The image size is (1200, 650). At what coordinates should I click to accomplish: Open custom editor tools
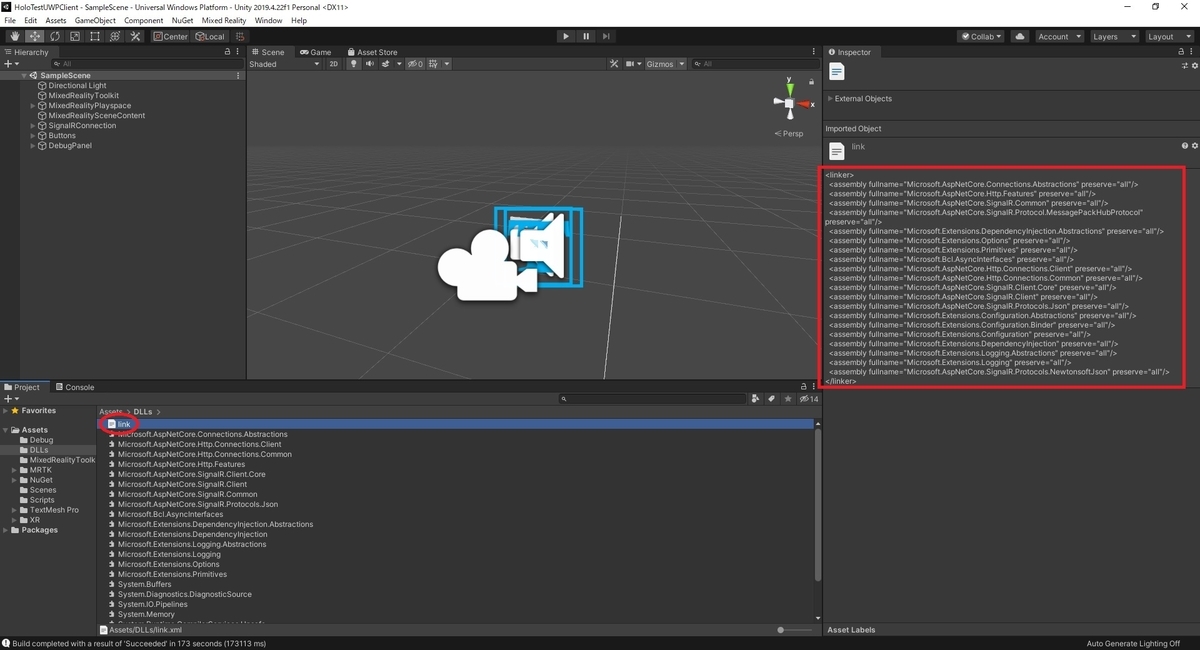[135, 36]
